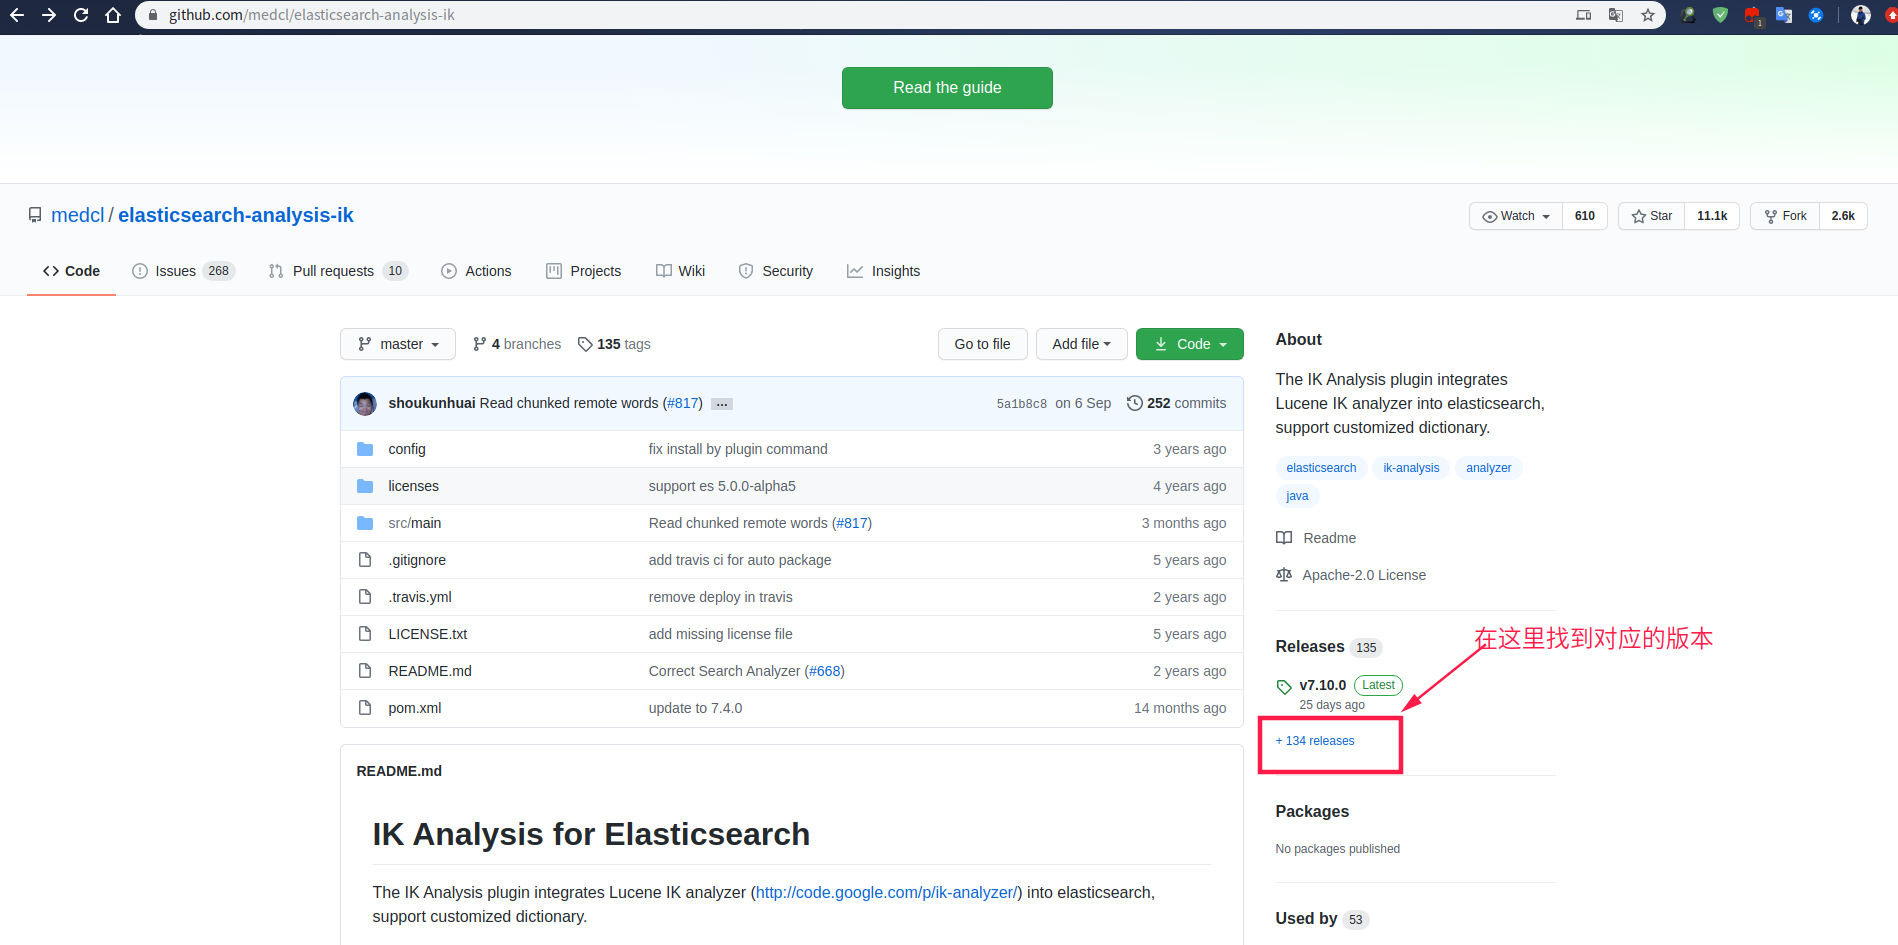
Task: Open the config folder
Action: [407, 449]
